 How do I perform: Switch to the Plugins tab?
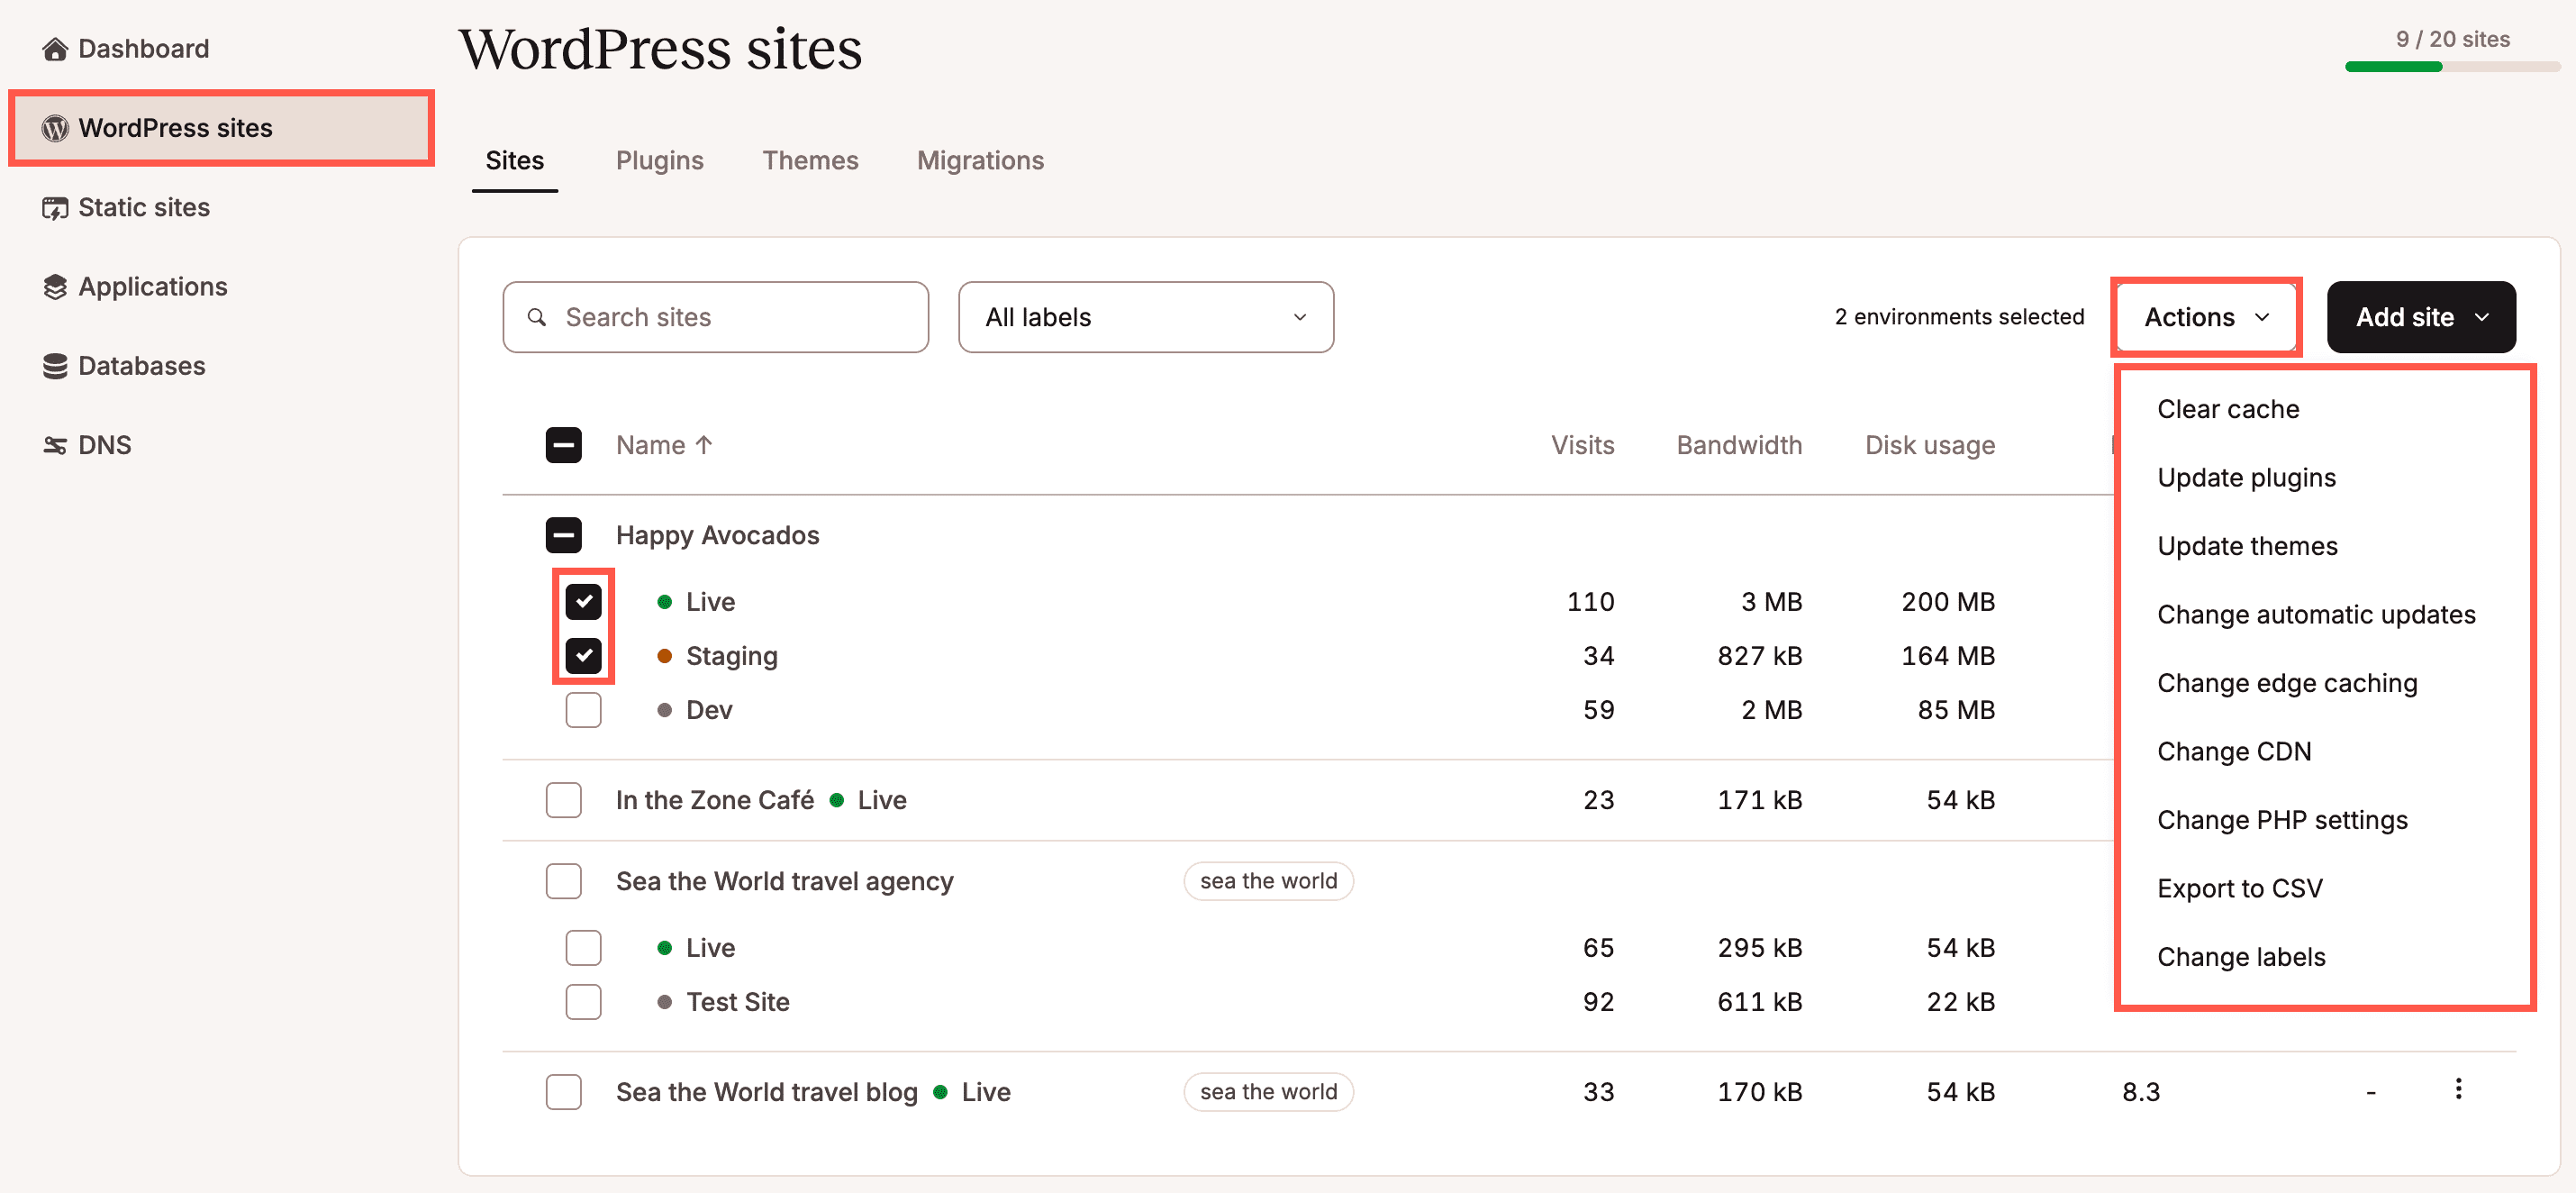[659, 161]
